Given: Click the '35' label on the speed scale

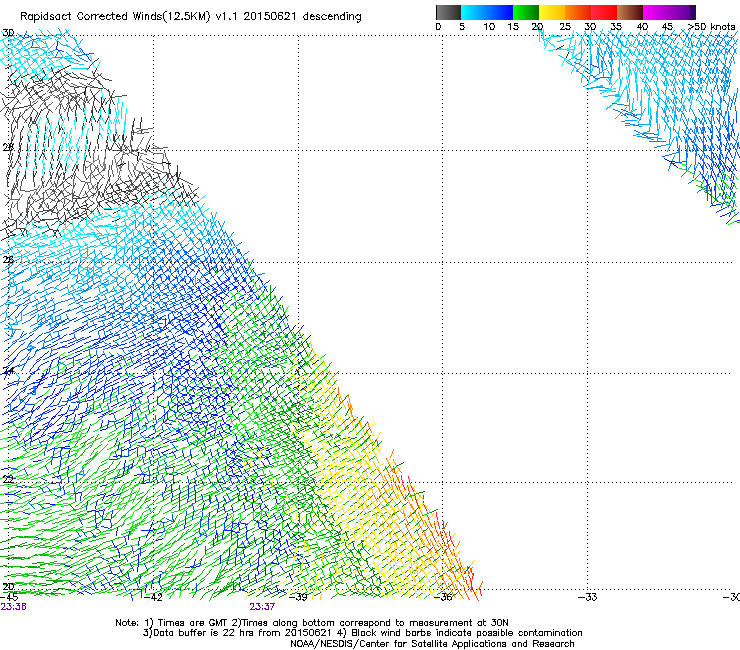Looking at the screenshot, I should coord(616,27).
